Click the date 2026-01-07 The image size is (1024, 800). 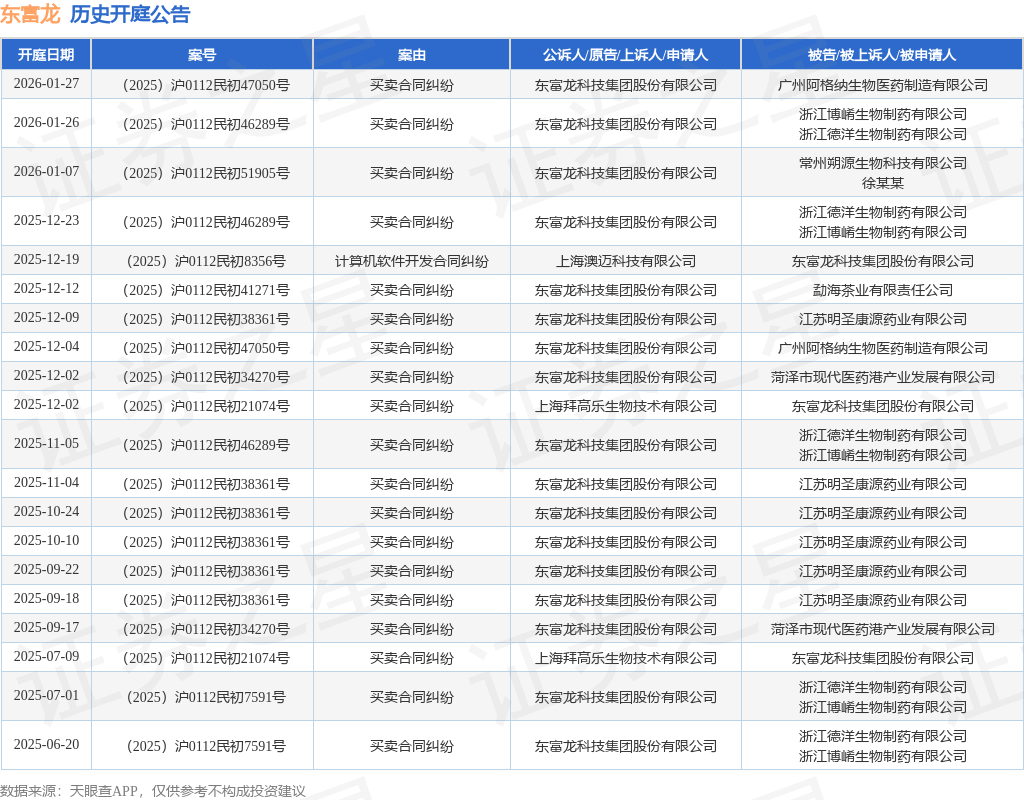[46, 172]
